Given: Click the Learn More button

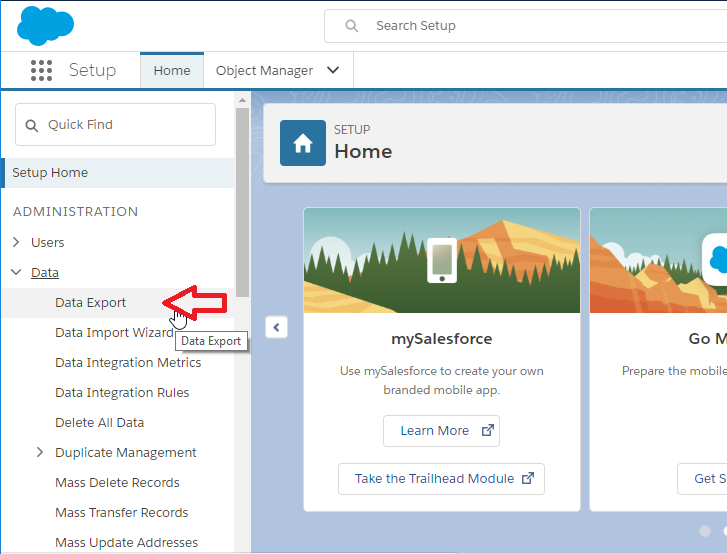Looking at the screenshot, I should [x=441, y=431].
